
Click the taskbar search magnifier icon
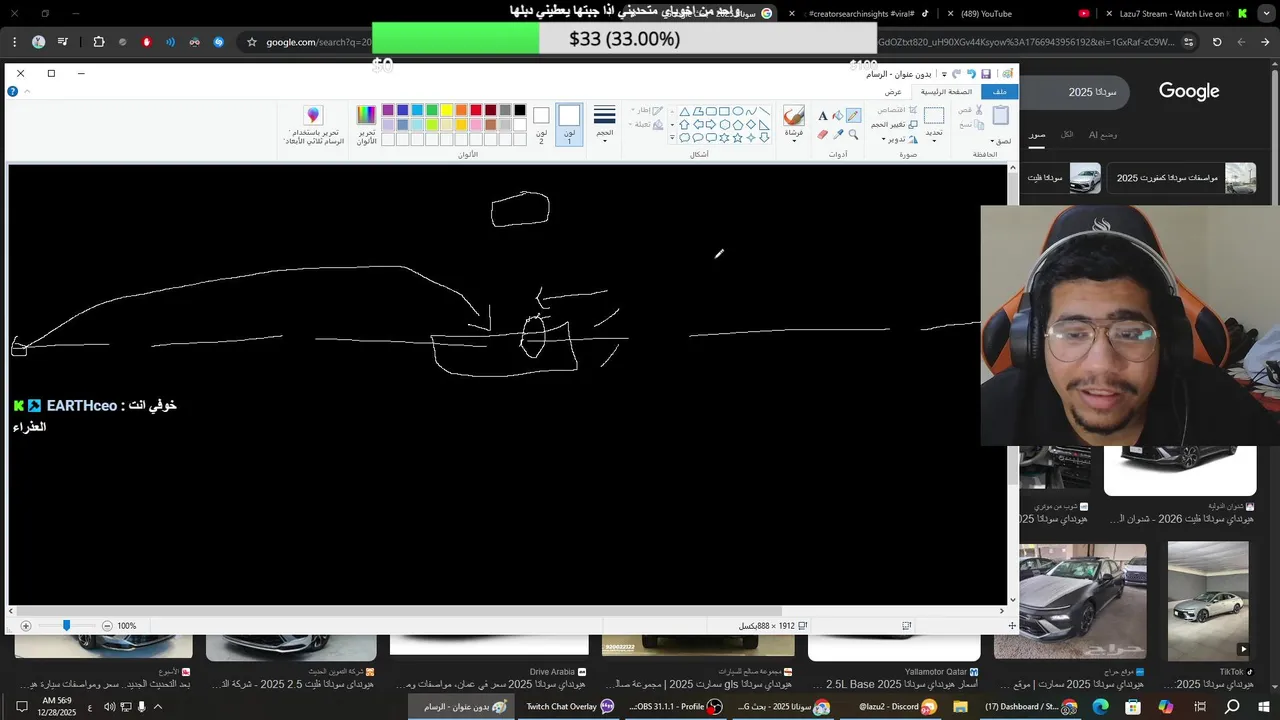click(1232, 706)
